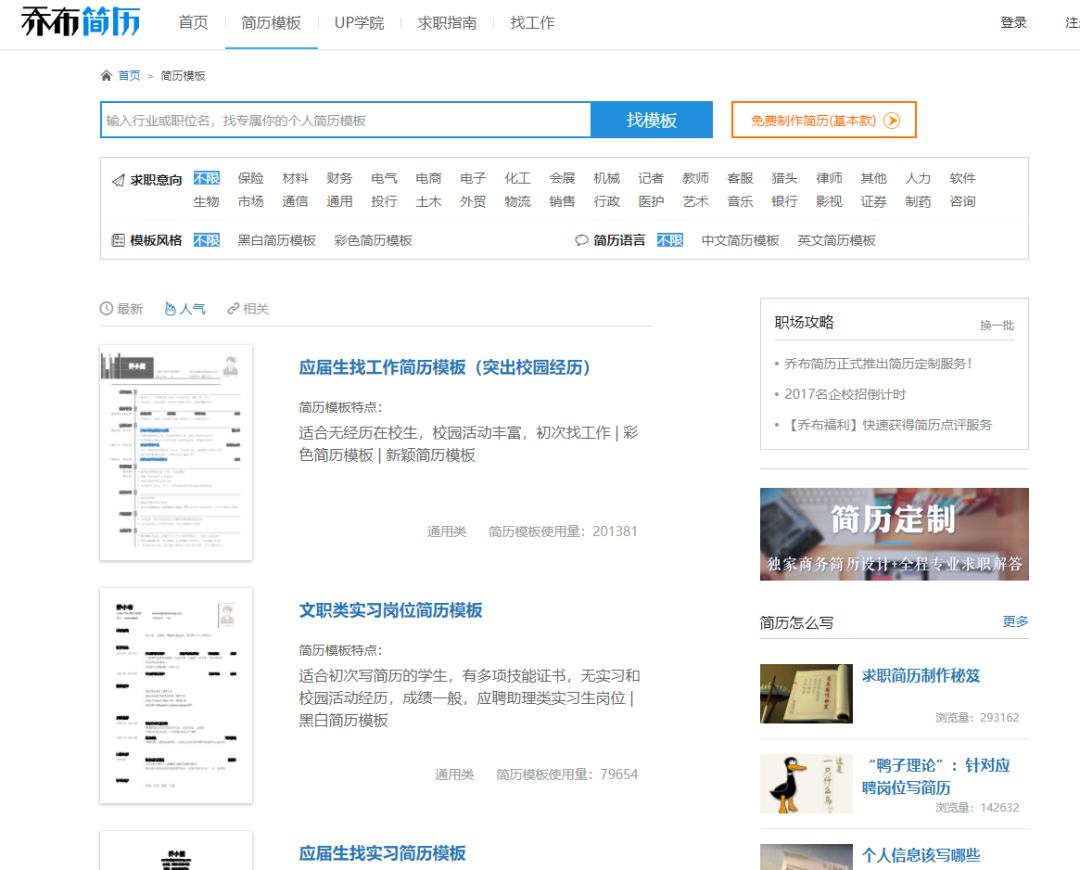This screenshot has height=870, width=1080.
Task: Go to UP学院 in the top menu
Action: (x=360, y=23)
